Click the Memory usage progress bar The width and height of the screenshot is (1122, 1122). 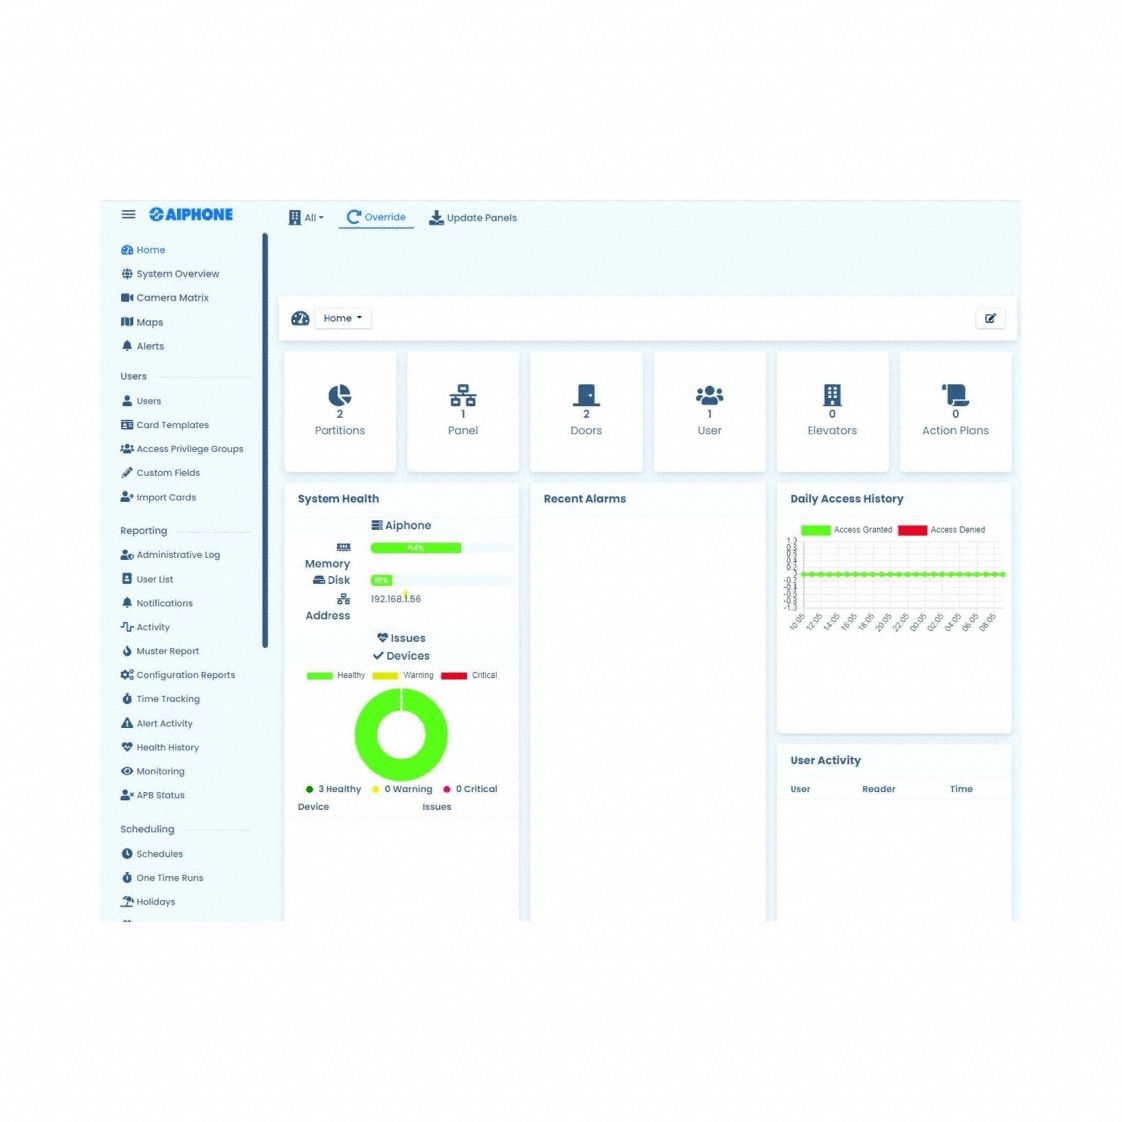(x=416, y=548)
